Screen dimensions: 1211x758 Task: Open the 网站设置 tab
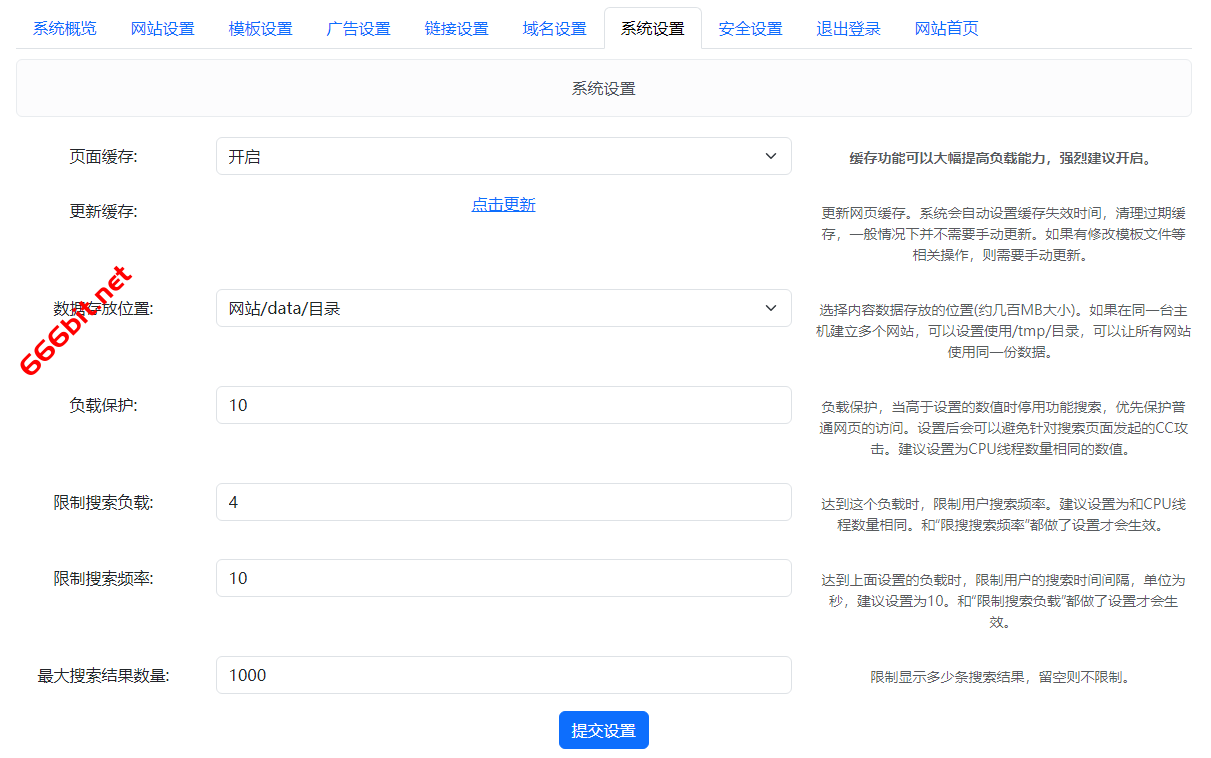click(162, 28)
